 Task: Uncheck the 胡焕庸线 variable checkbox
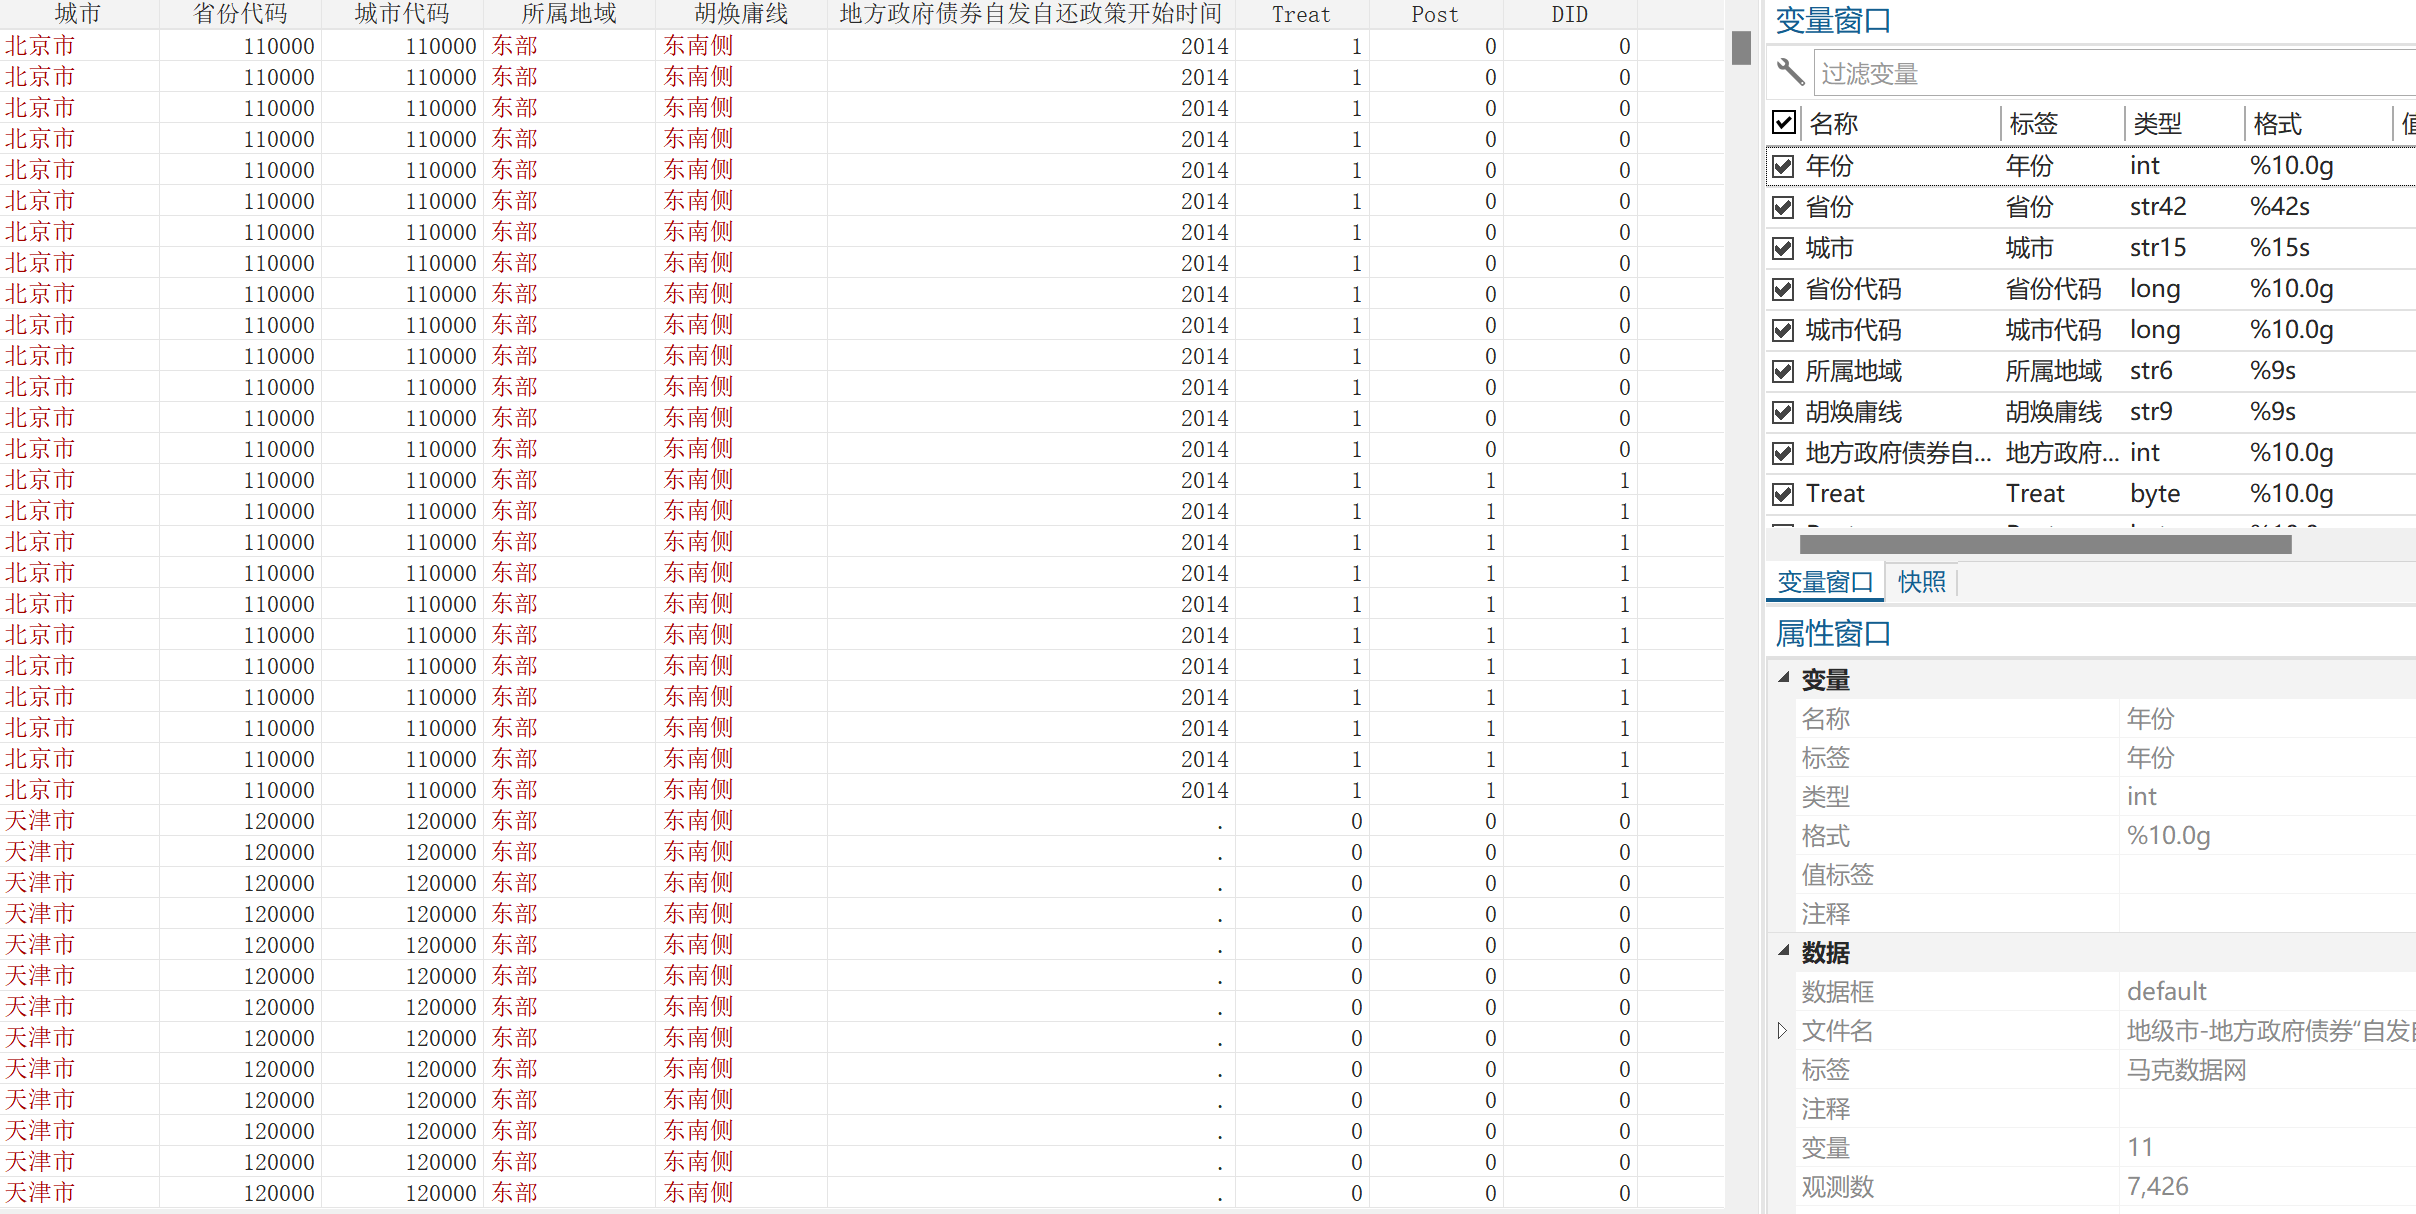(1783, 412)
